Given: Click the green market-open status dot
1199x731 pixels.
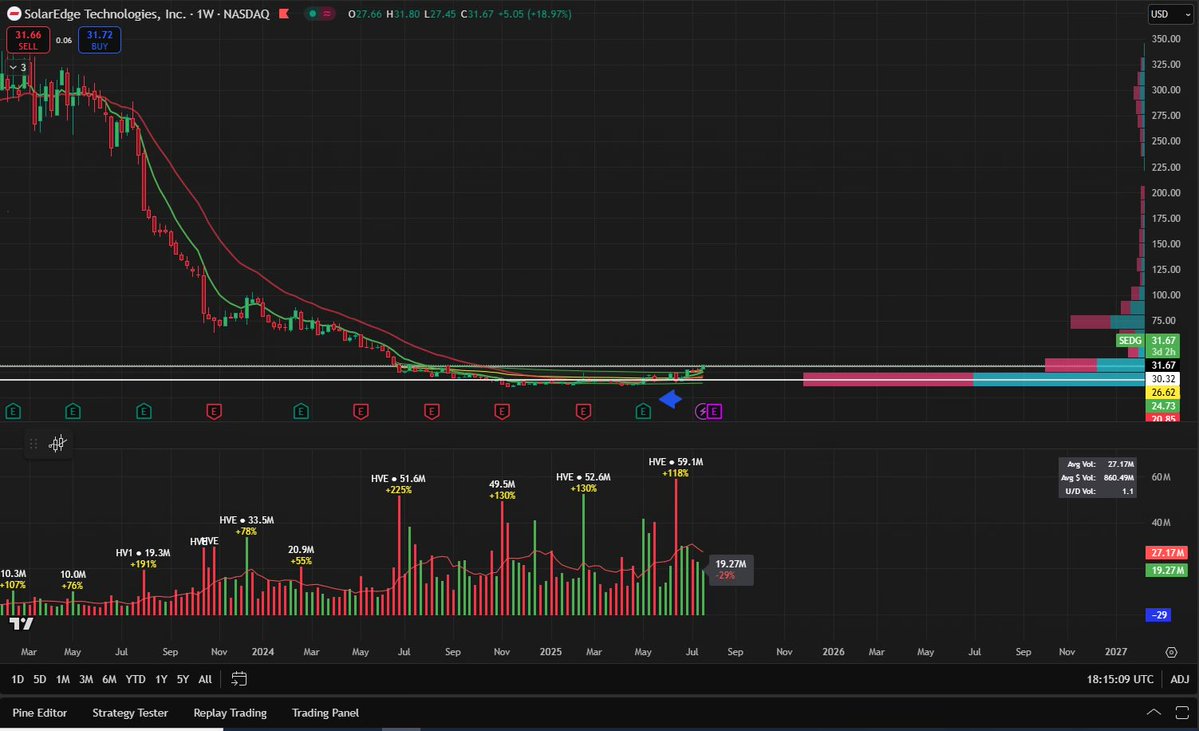Looking at the screenshot, I should pyautogui.click(x=312, y=14).
